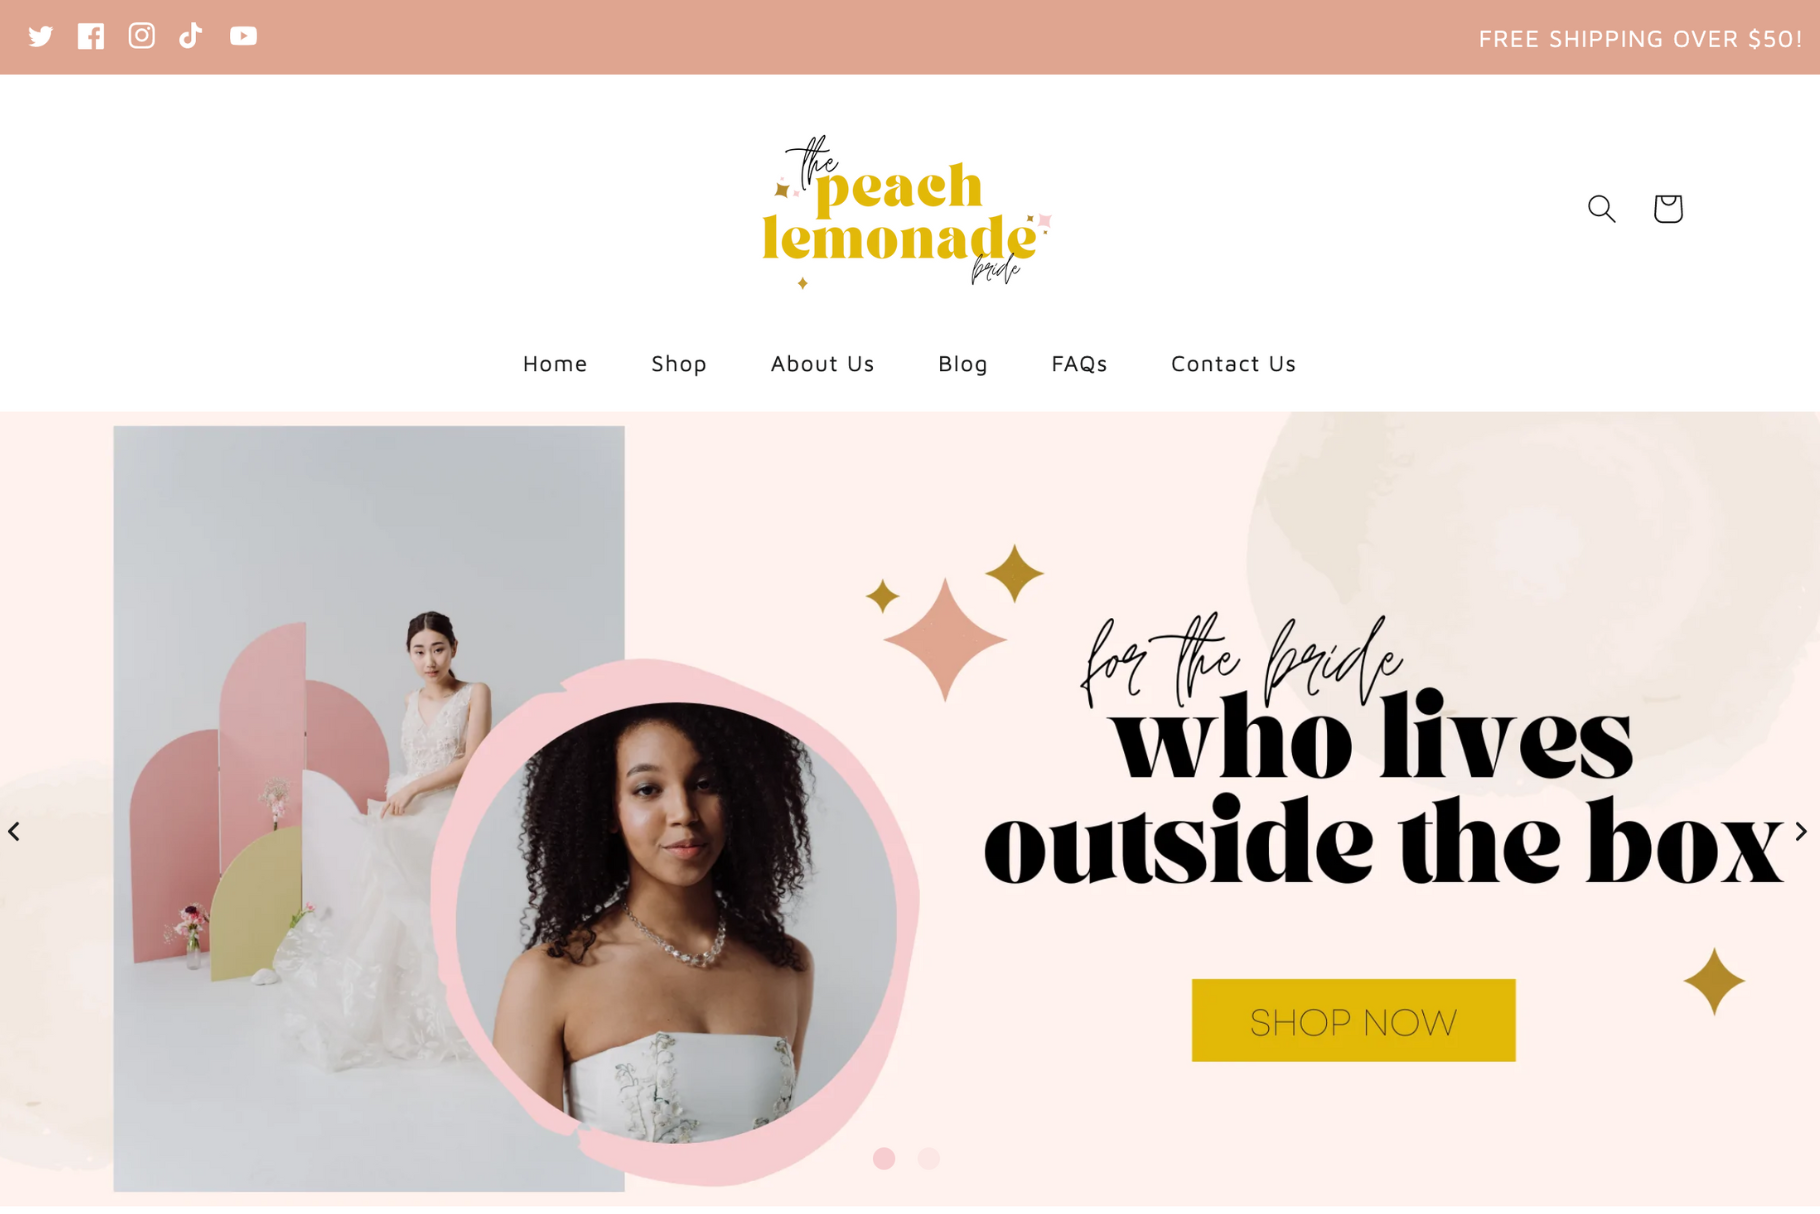Open the Blog menu item
Viewport: 1820px width, 1214px height.
click(x=963, y=364)
